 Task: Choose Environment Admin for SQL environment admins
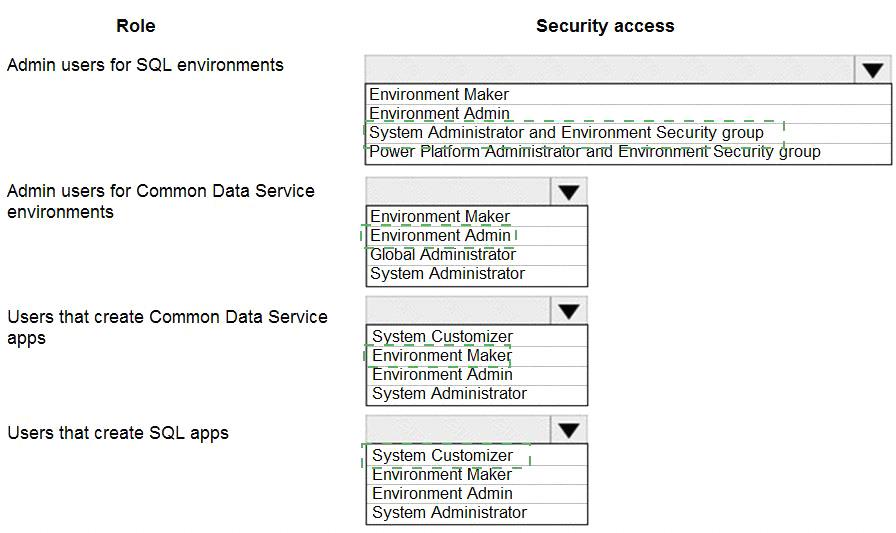coord(628,113)
